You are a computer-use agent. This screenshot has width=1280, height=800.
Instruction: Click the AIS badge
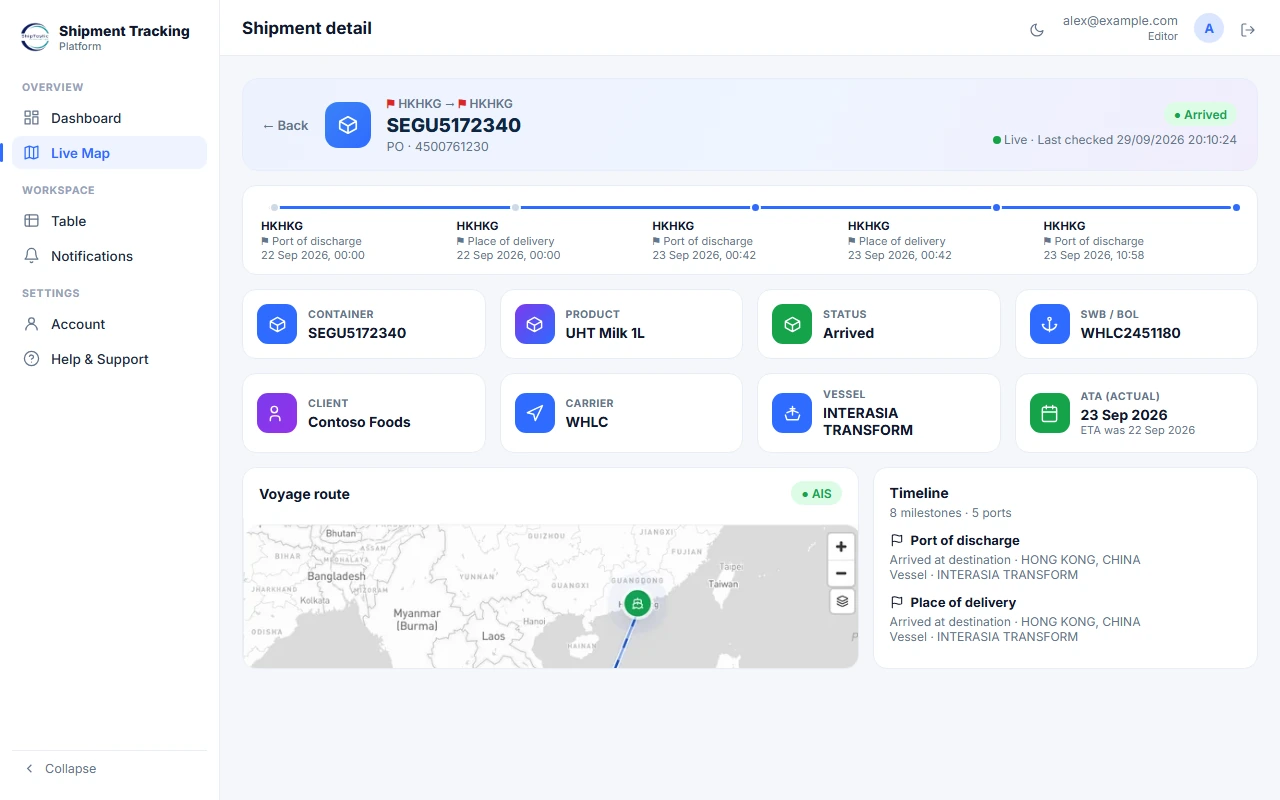point(816,494)
